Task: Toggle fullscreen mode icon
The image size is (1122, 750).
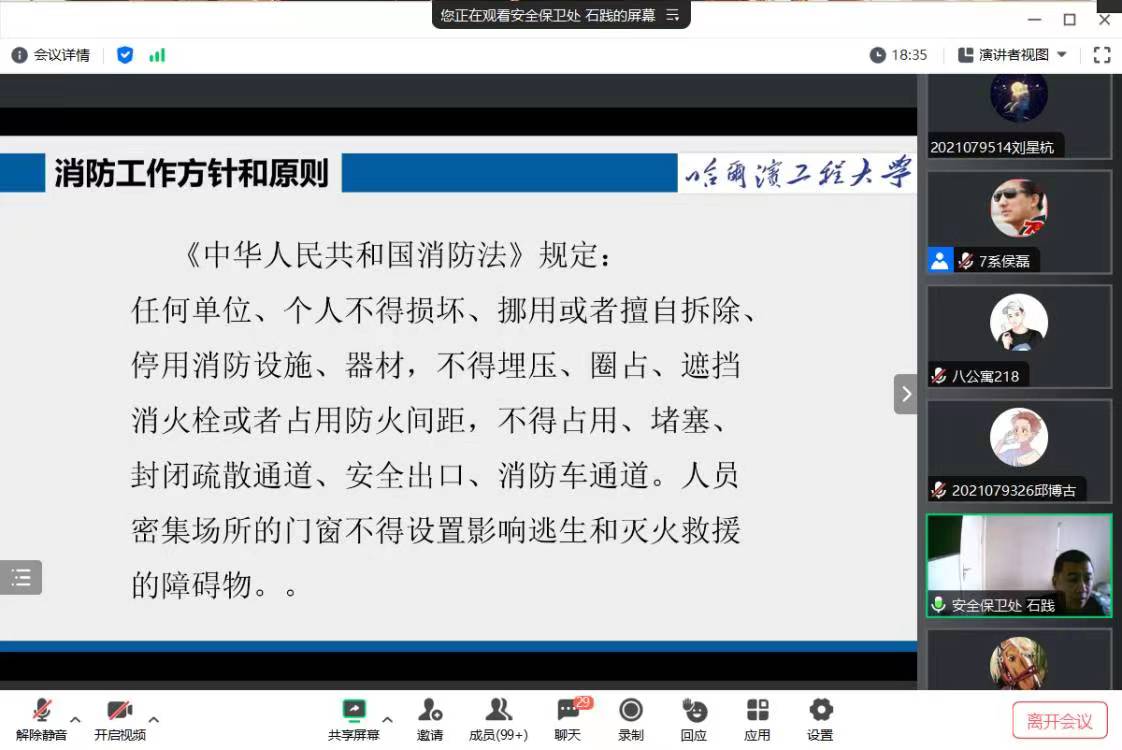Action: pos(1101,55)
